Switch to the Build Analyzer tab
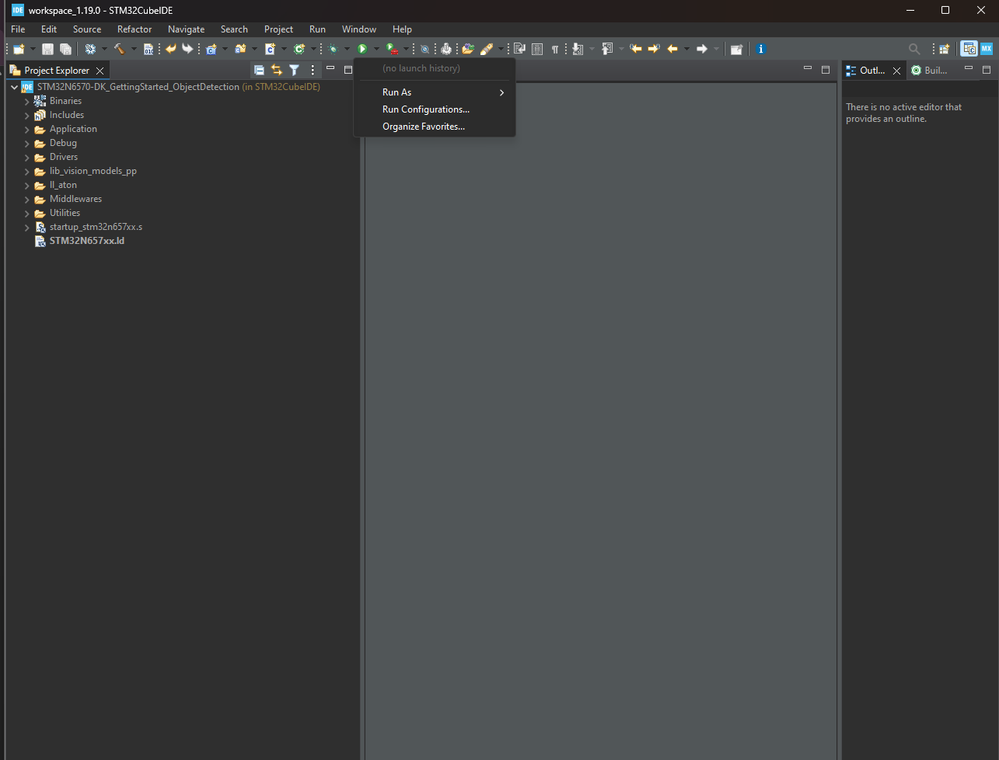This screenshot has width=999, height=760. click(x=929, y=70)
